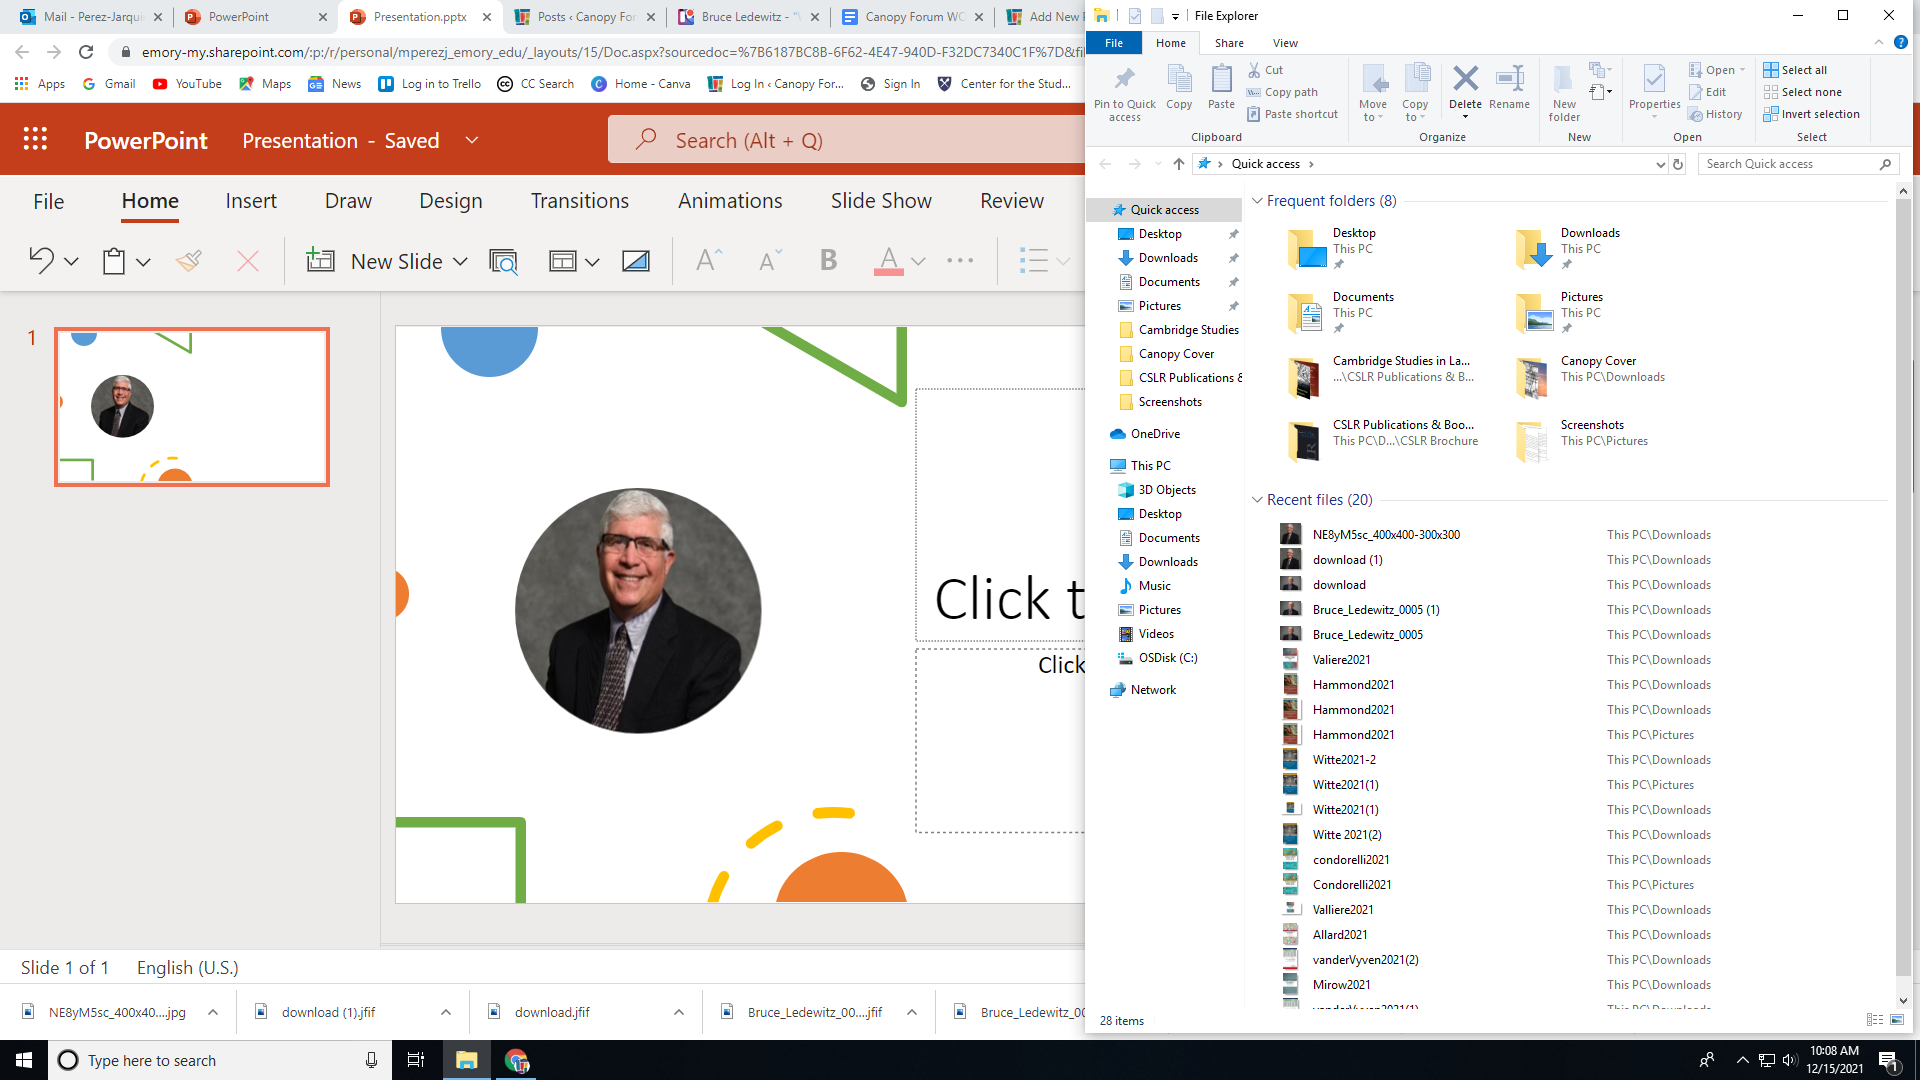
Task: Click Select all in File Explorer ribbon
Action: (x=1803, y=70)
